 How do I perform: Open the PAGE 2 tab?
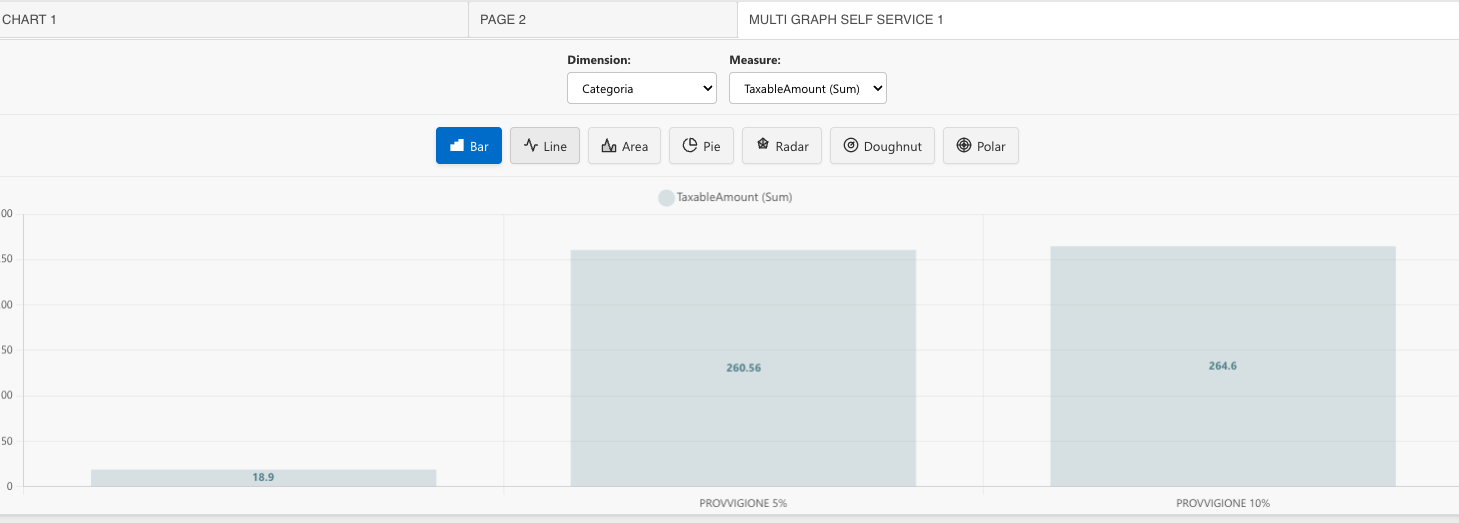pos(603,19)
